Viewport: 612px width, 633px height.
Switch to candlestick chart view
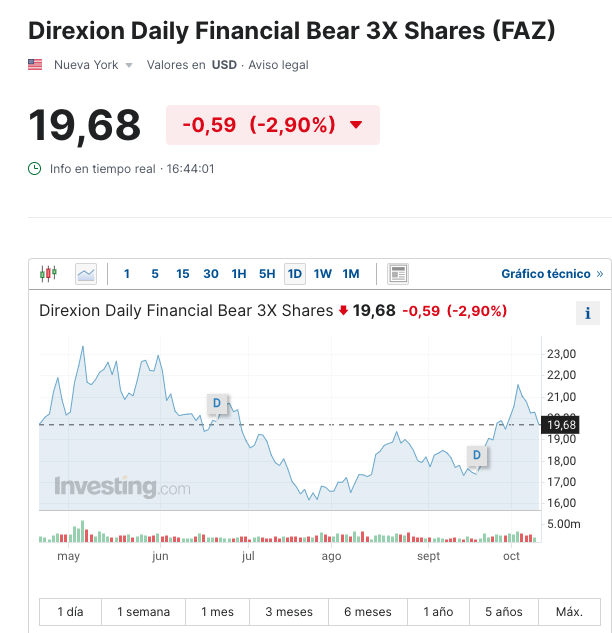point(48,274)
